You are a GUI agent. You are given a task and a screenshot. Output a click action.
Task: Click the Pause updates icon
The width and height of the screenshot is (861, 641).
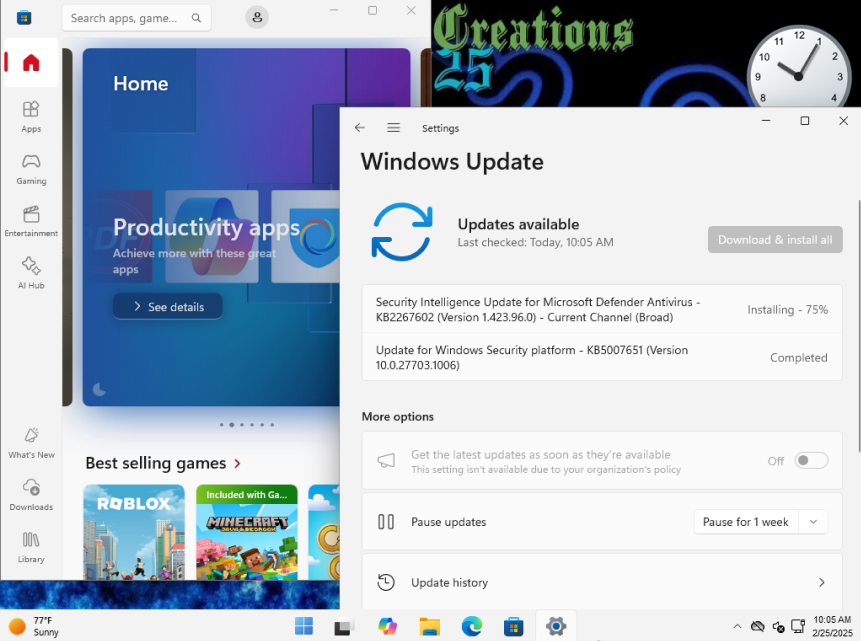pyautogui.click(x=386, y=521)
